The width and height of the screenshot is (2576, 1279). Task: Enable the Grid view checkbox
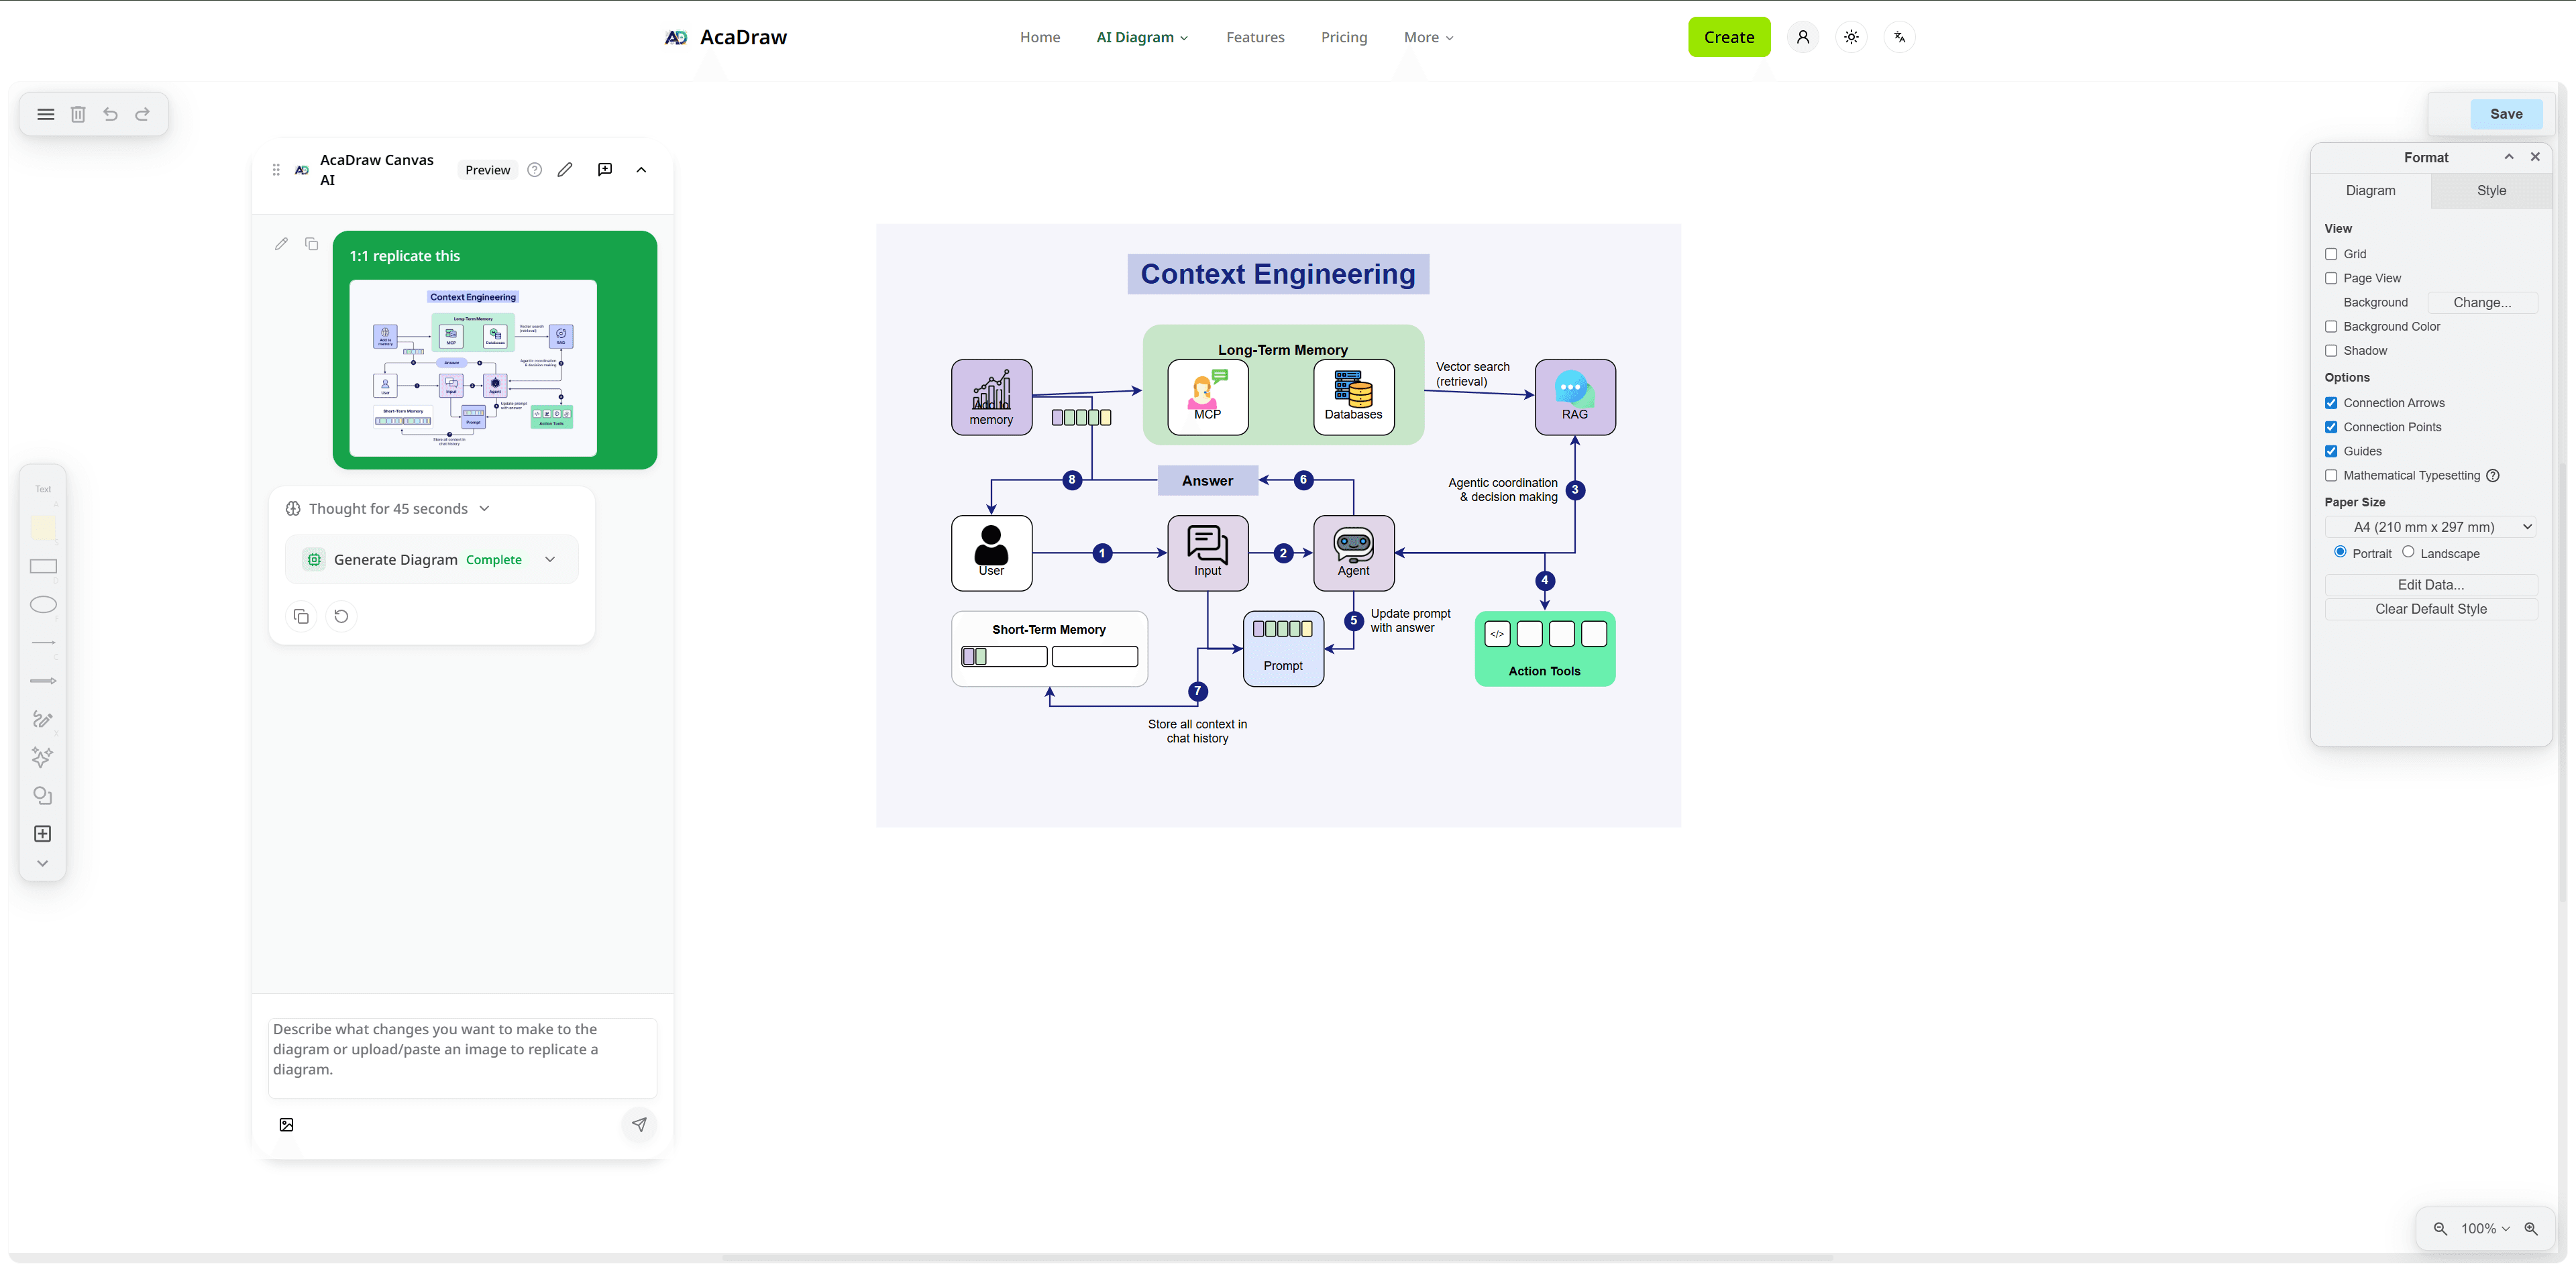(x=2332, y=254)
